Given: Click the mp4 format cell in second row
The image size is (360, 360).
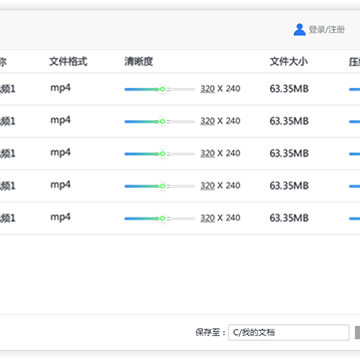Looking at the screenshot, I should (61, 121).
